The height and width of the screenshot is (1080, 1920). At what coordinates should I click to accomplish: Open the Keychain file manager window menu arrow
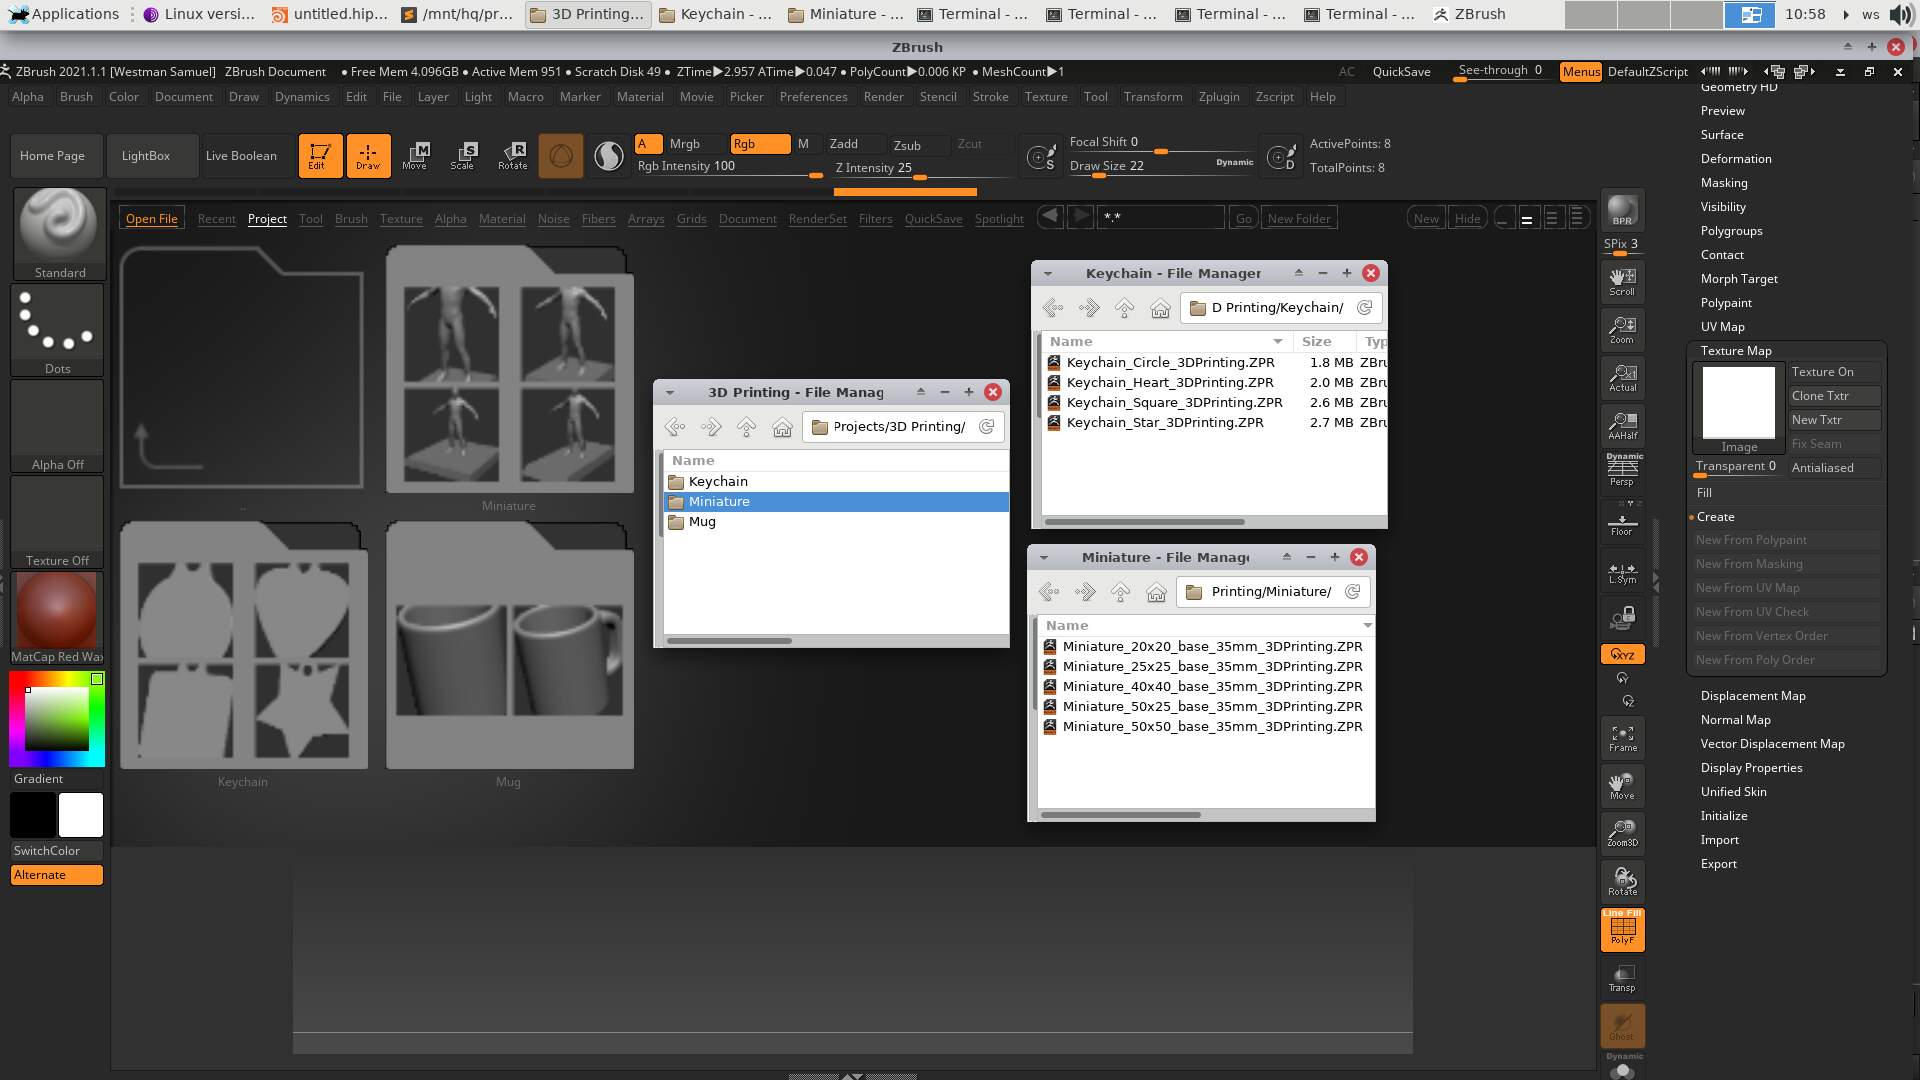[x=1047, y=274]
